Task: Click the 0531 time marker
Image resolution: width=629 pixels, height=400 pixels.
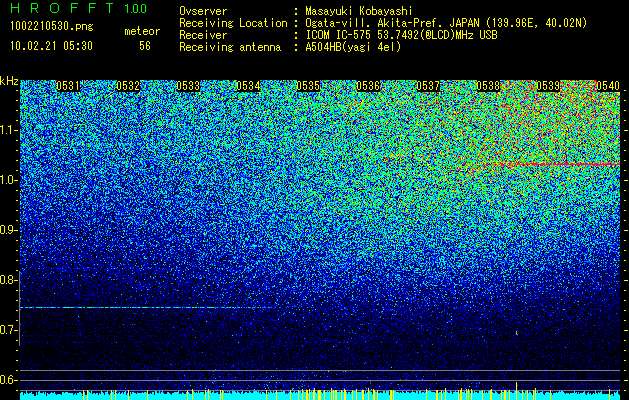Action: (67, 86)
